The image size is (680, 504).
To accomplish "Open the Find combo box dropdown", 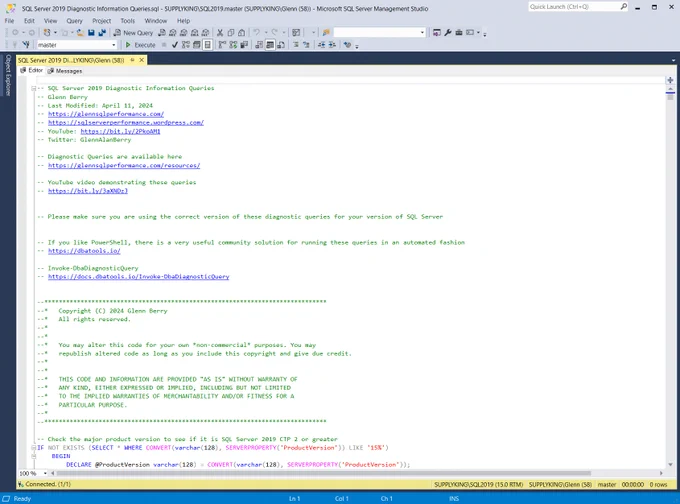I will [x=422, y=33].
